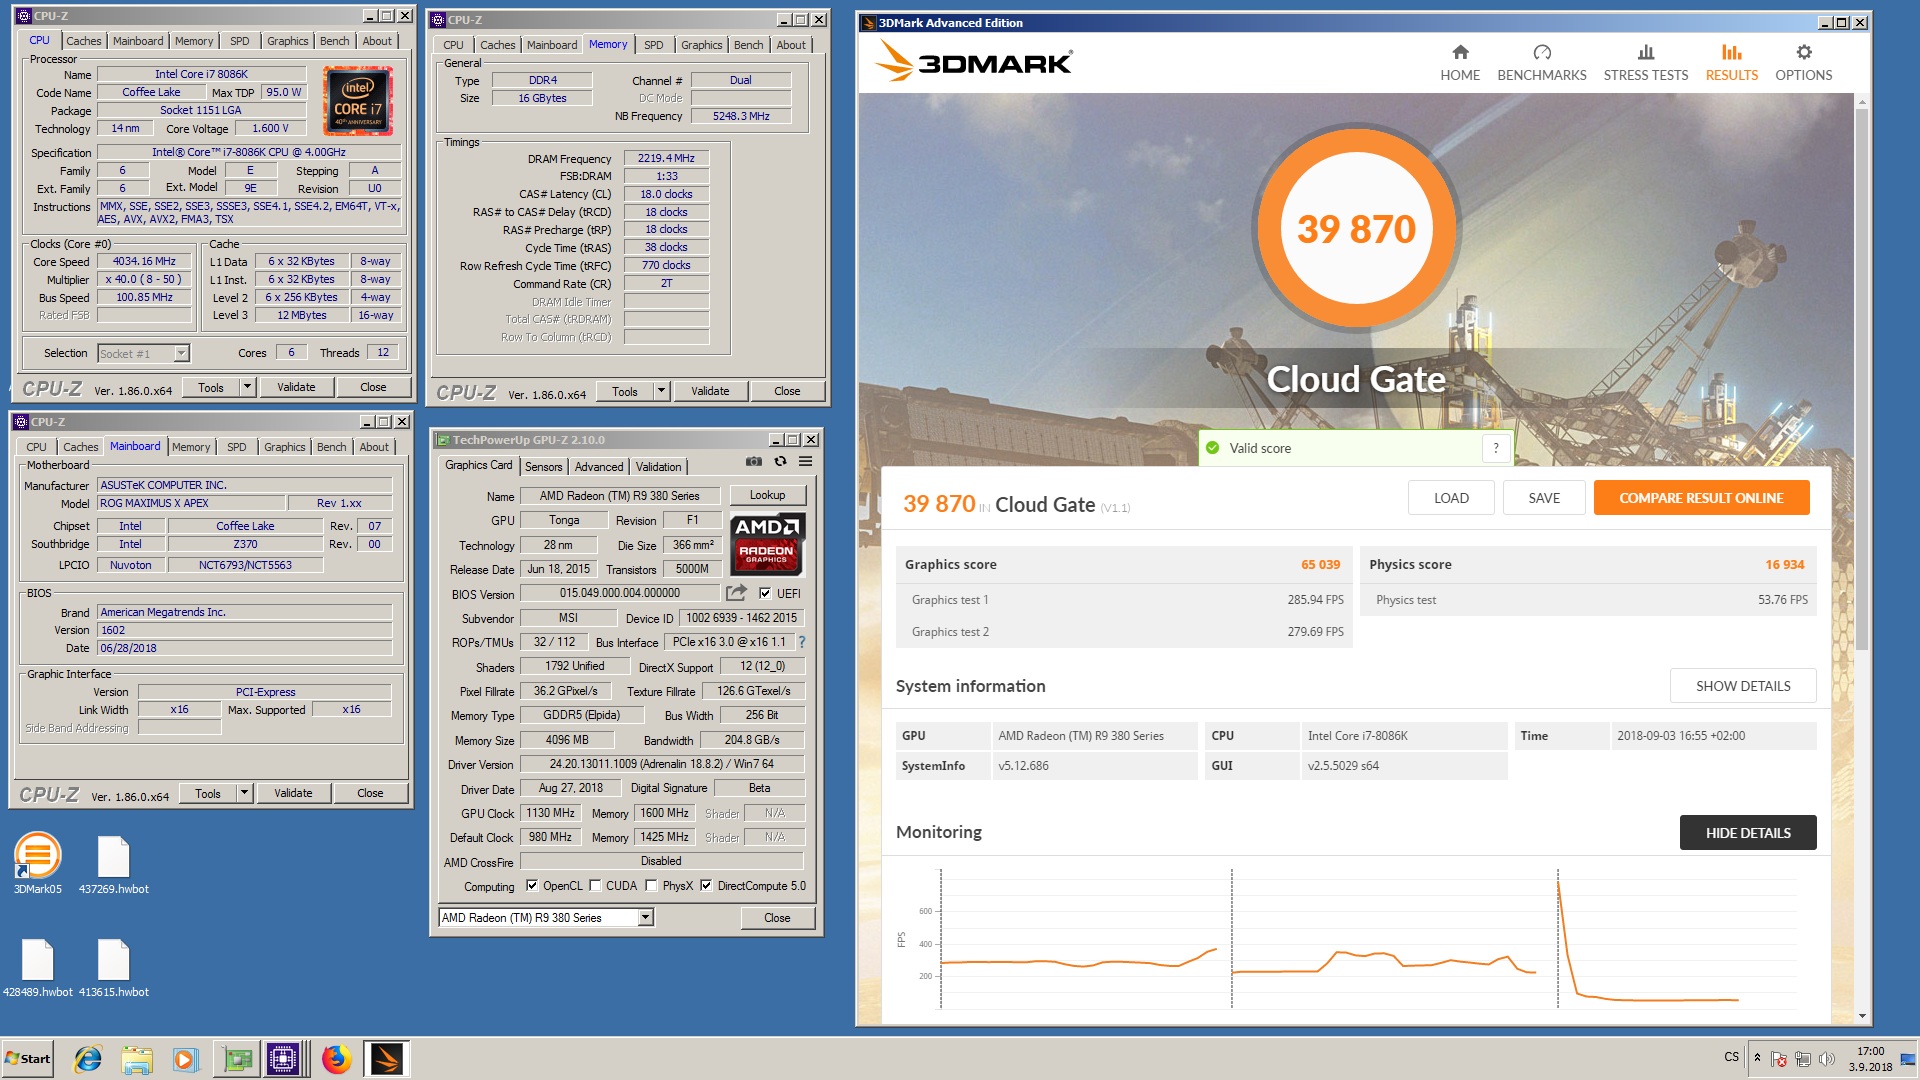
Task: Open the Validation tab in GPU-Z
Action: tap(658, 467)
